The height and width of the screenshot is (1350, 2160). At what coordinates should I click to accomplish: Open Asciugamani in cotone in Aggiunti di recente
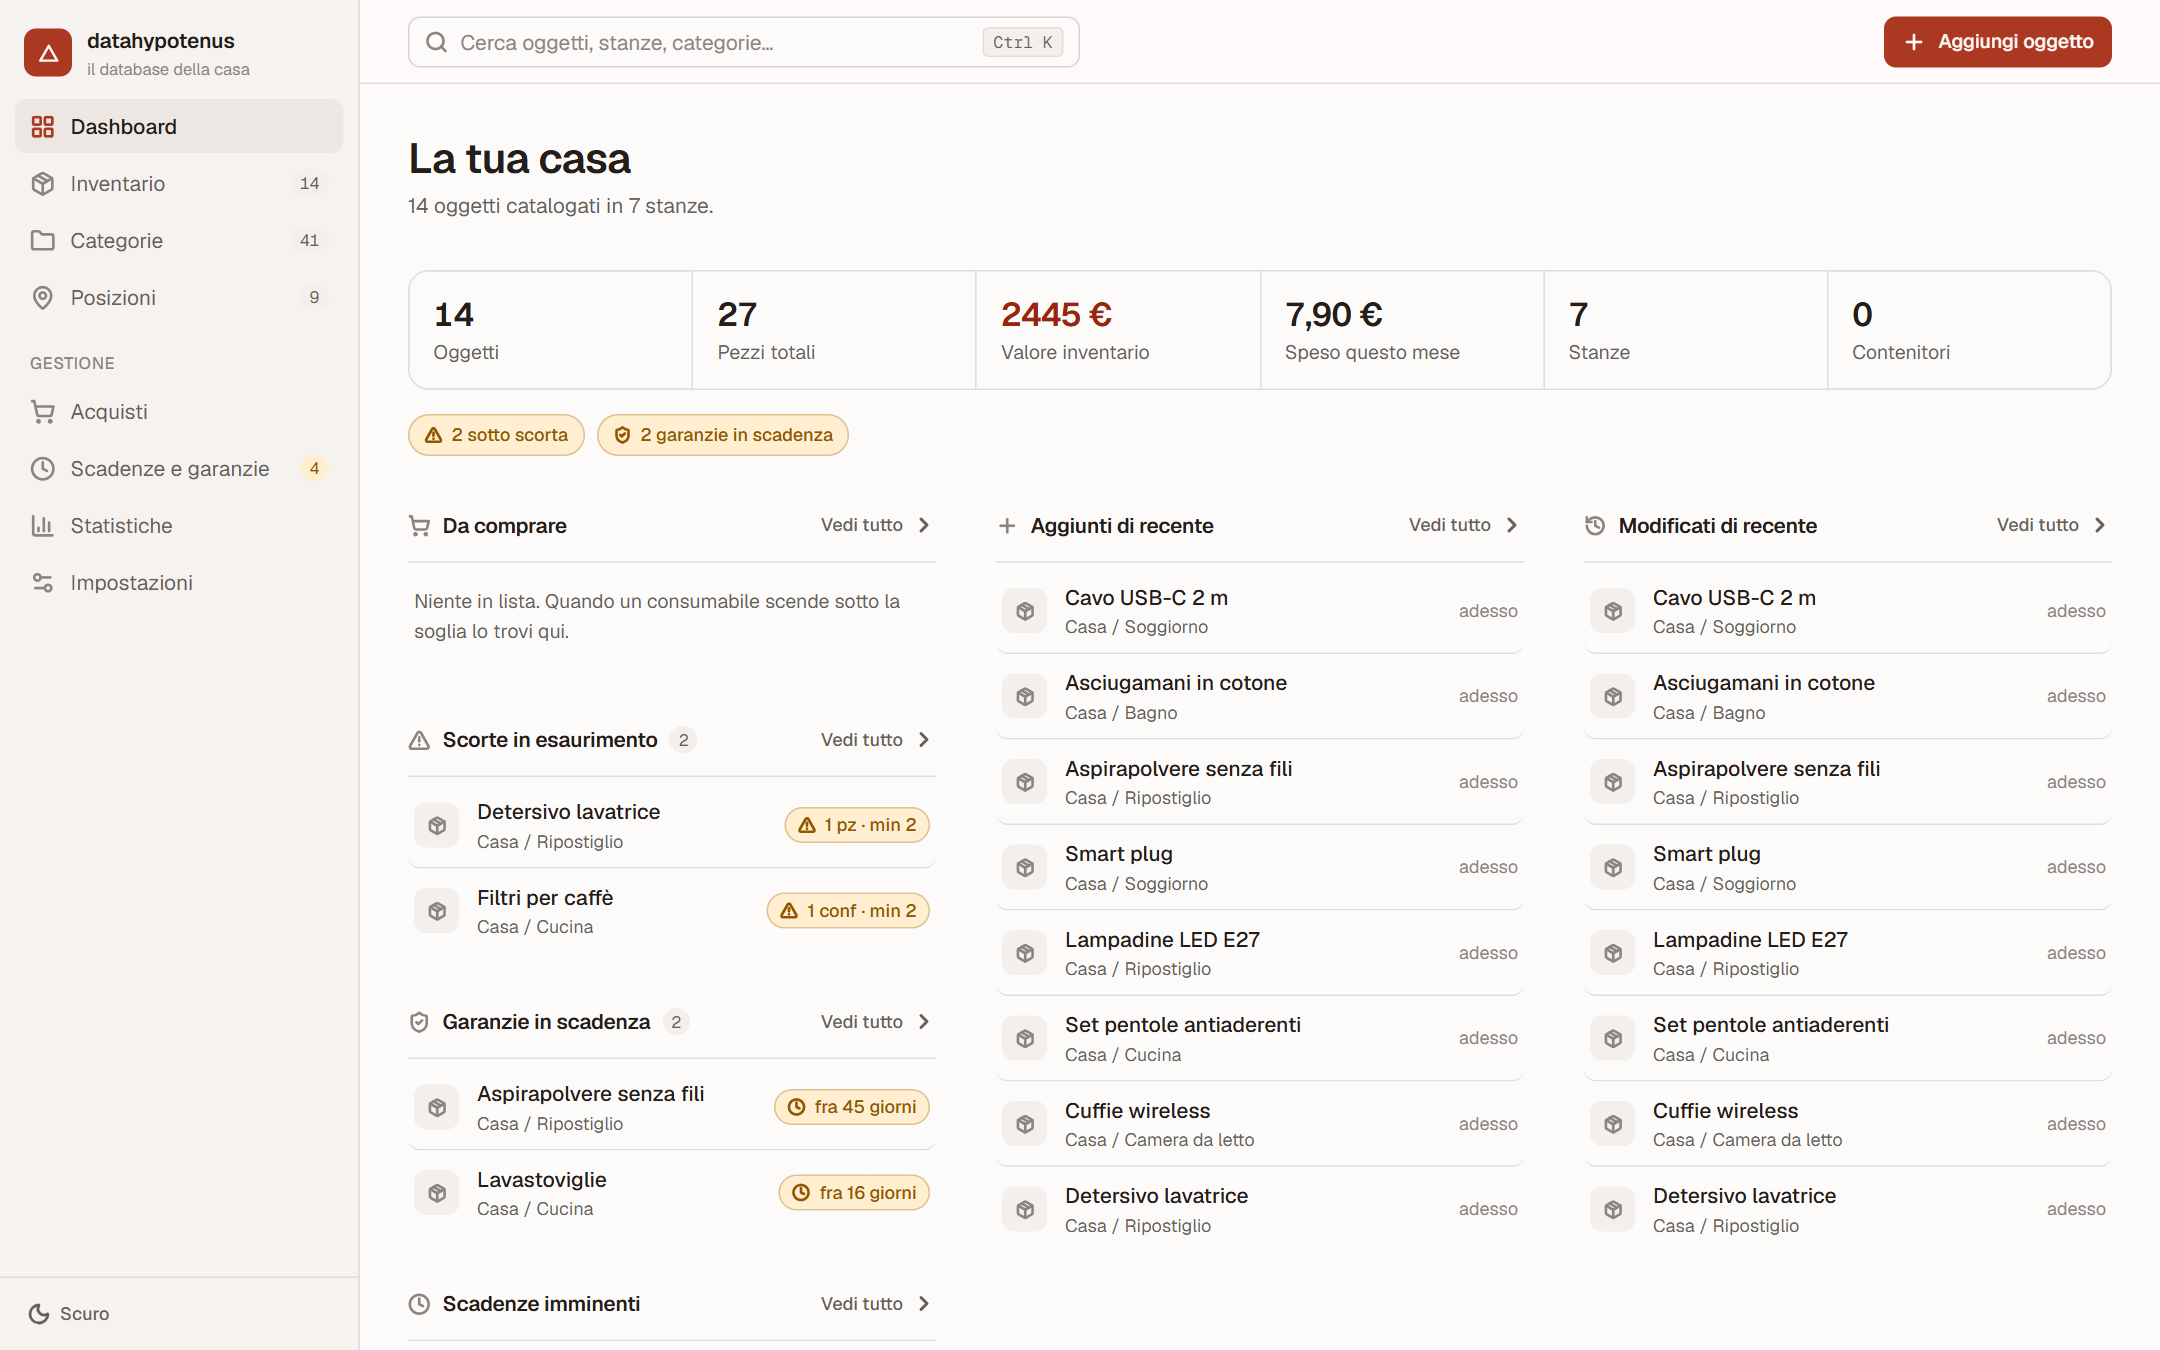pyautogui.click(x=1260, y=697)
